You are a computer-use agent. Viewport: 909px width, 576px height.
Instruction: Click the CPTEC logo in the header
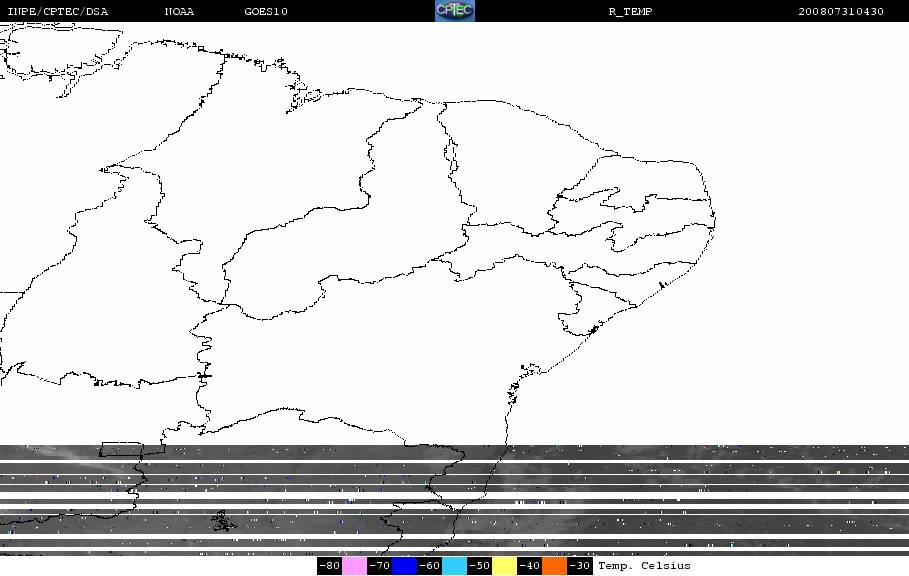454,10
